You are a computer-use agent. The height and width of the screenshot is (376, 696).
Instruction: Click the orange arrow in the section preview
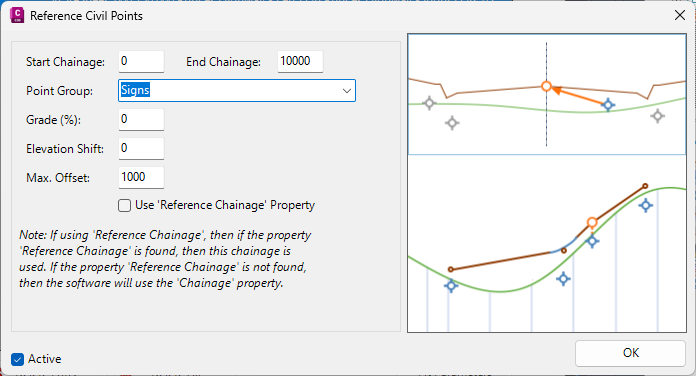pos(577,95)
